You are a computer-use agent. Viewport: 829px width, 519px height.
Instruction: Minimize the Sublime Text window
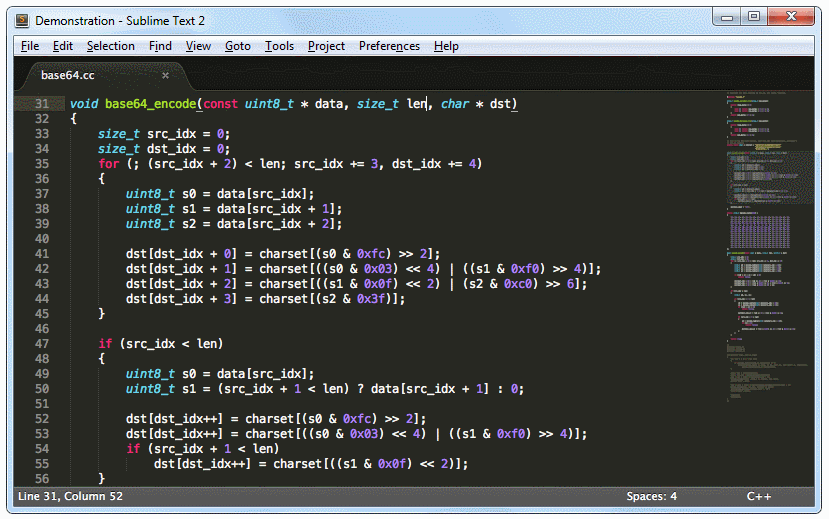coord(725,18)
